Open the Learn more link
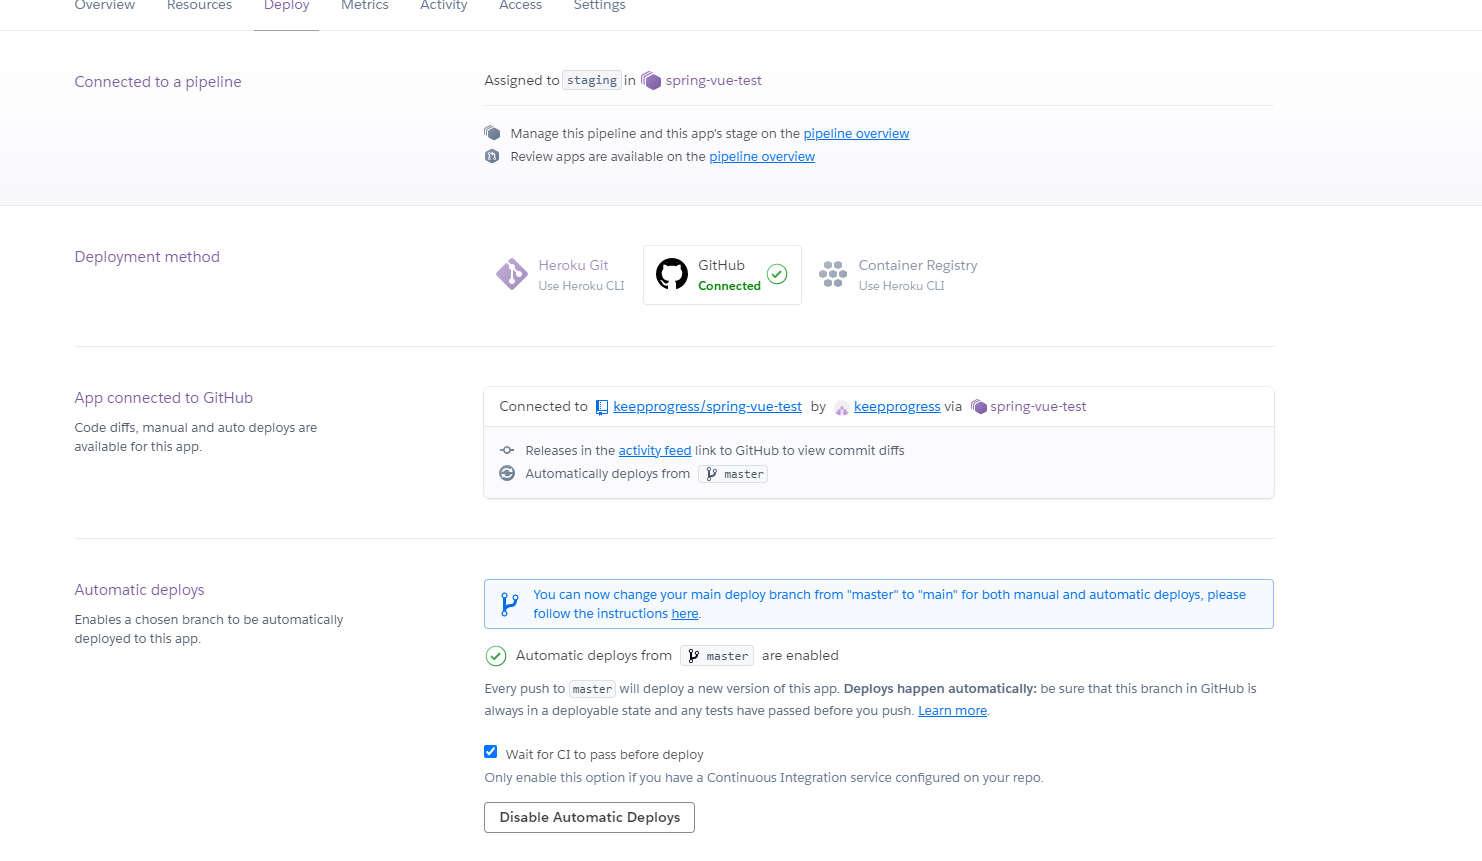Image resolution: width=1482 pixels, height=861 pixels. click(x=952, y=711)
